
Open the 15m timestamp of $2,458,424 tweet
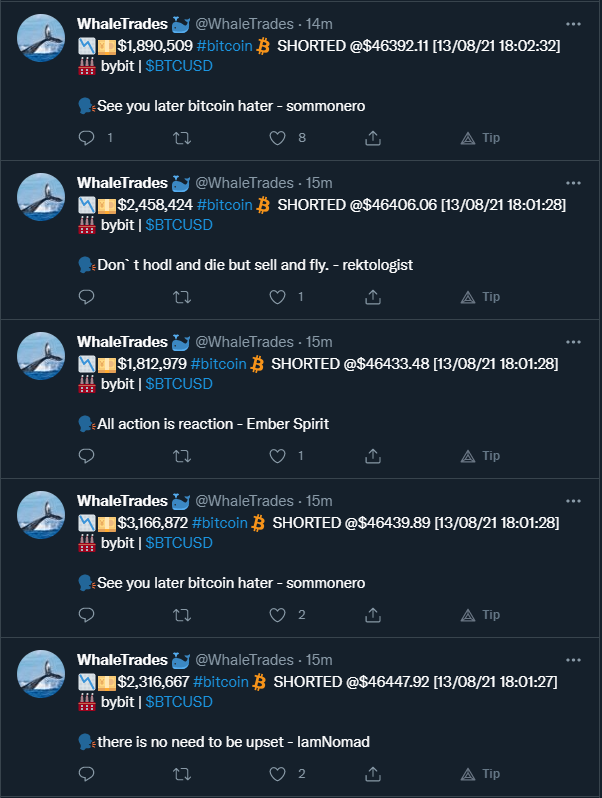319,183
